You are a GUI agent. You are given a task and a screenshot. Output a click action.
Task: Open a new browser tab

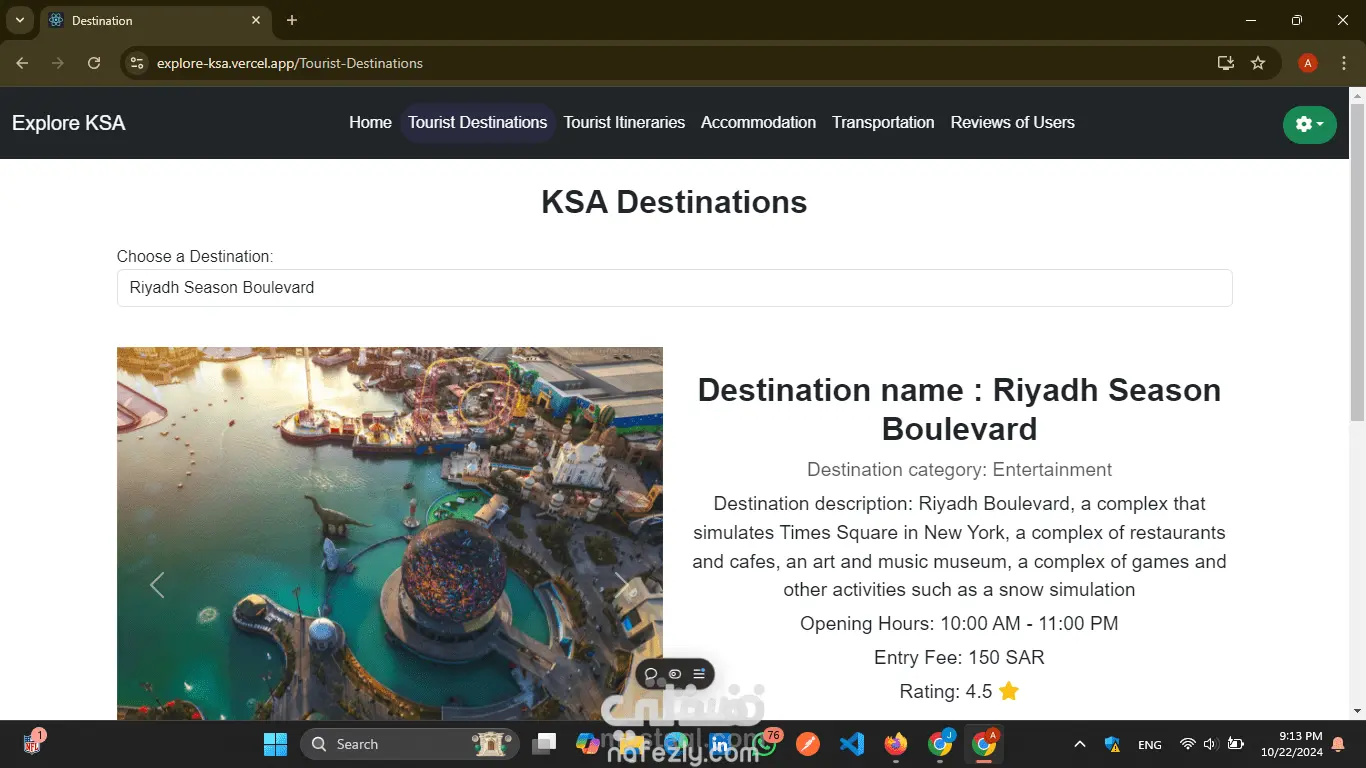292,20
